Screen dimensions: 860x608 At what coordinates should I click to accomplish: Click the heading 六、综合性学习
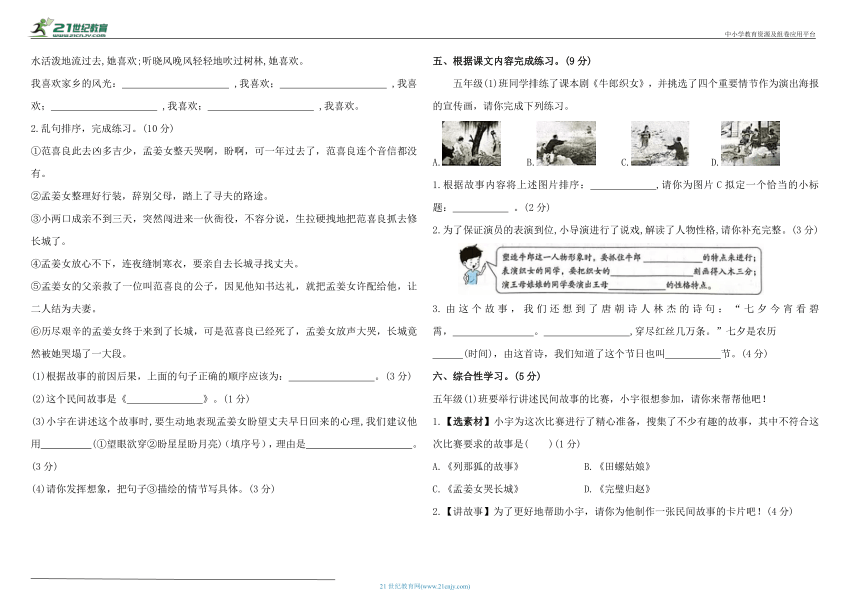[486, 376]
